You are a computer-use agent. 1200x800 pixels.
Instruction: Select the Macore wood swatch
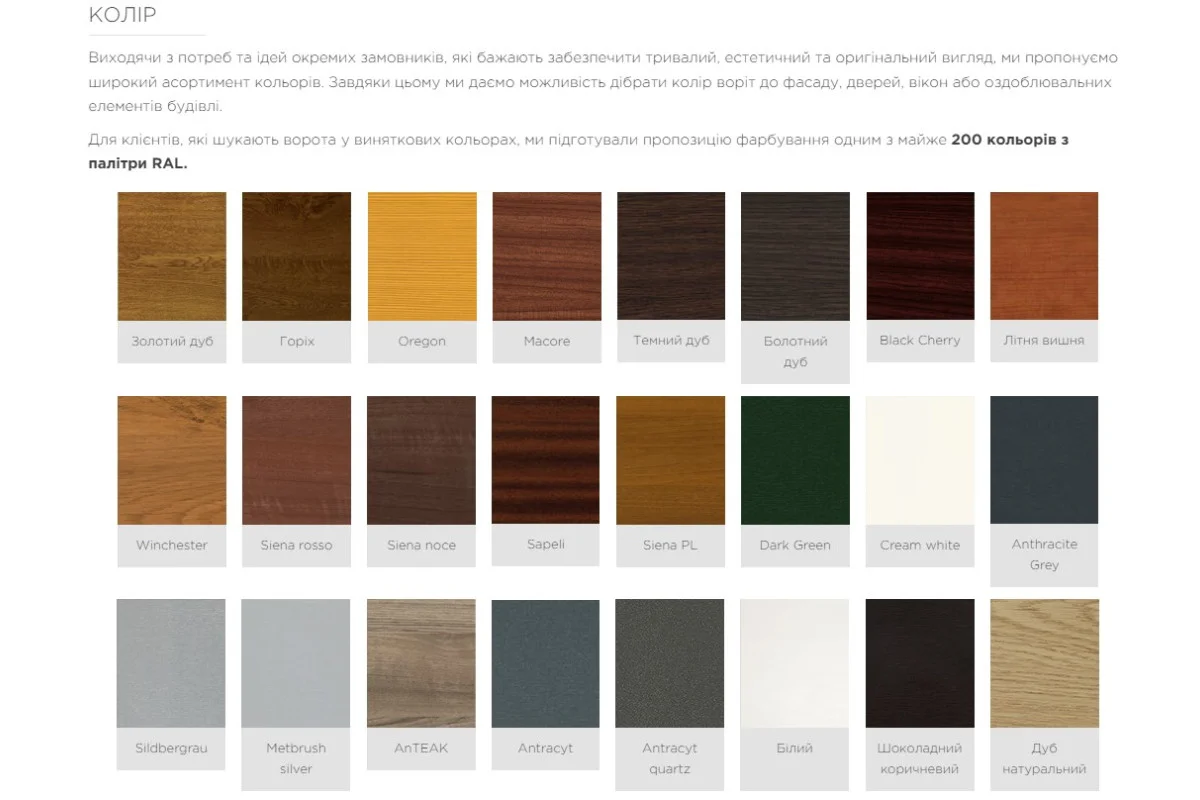[x=546, y=256]
